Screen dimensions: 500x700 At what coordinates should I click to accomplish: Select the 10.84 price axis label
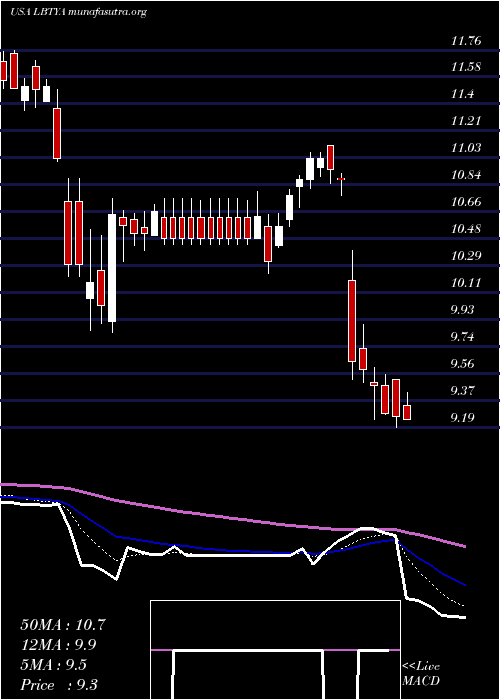466,175
